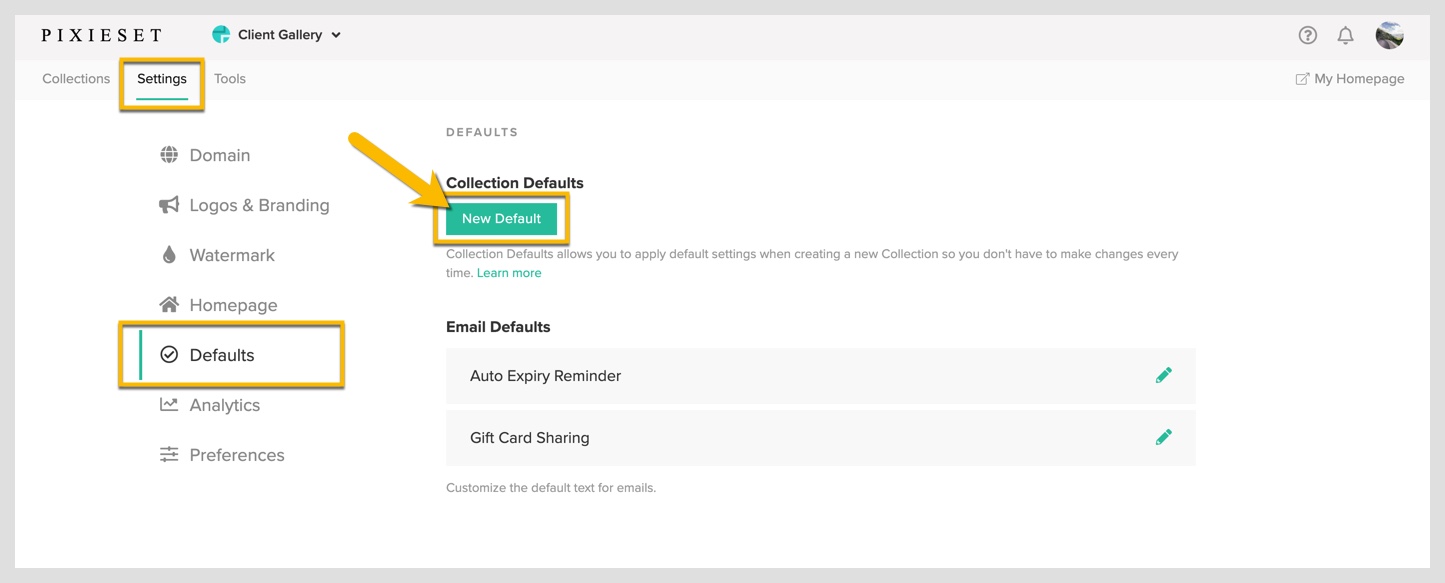Edit Gift Card Sharing pencil icon

pyautogui.click(x=1163, y=437)
